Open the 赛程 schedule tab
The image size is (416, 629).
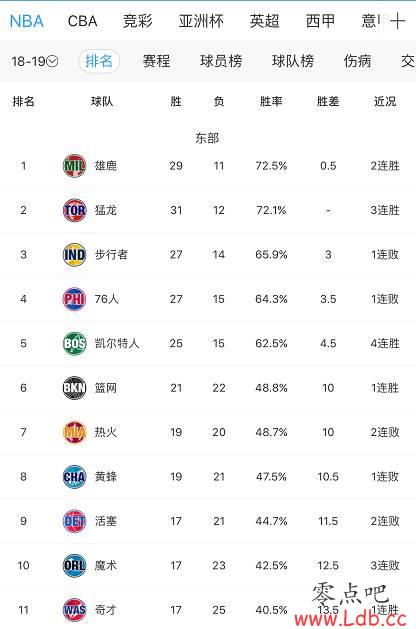(x=156, y=61)
